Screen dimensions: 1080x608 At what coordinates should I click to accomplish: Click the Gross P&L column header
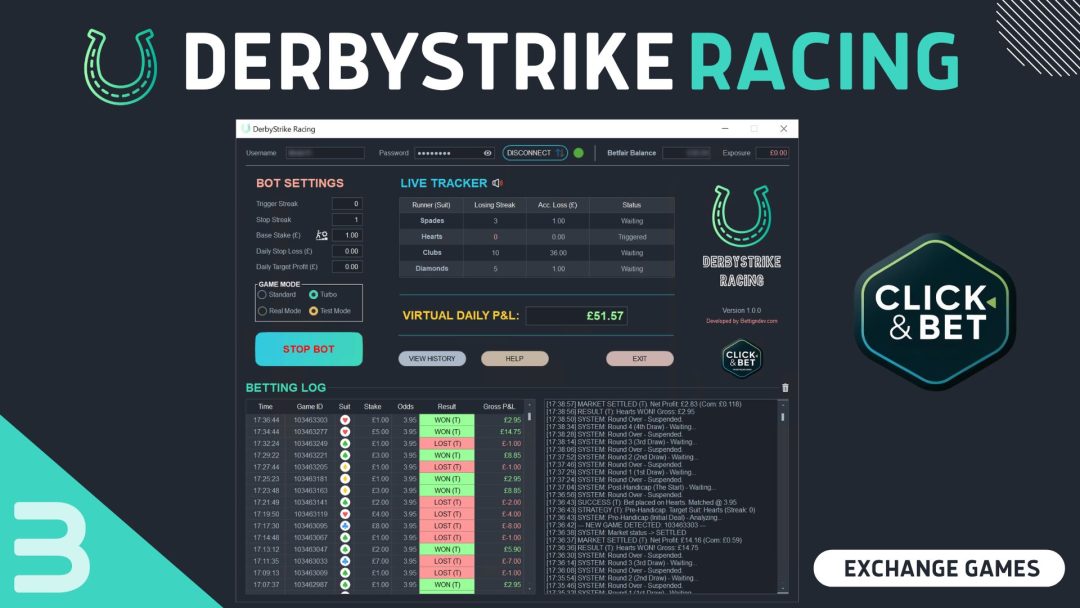pyautogui.click(x=499, y=407)
